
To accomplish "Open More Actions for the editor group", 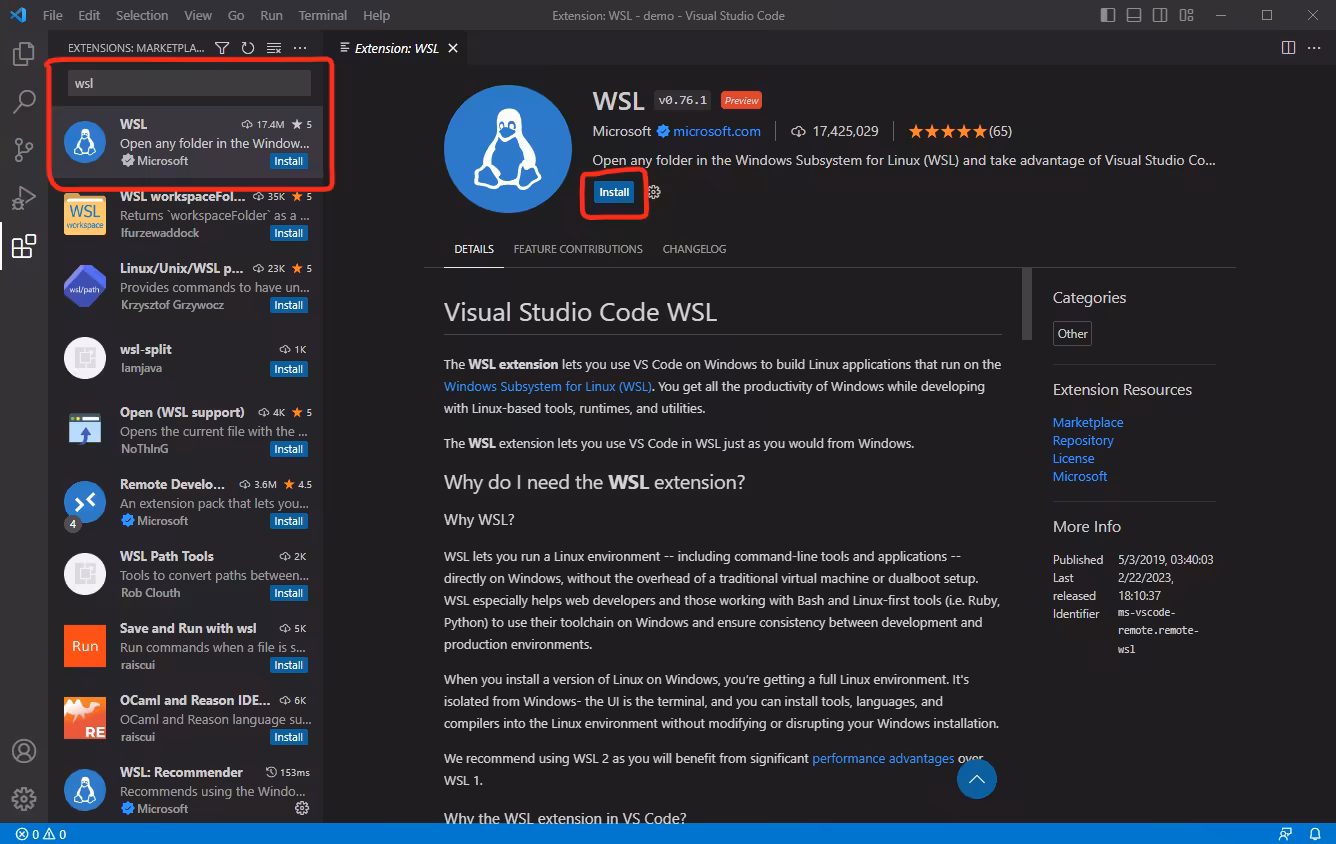I will click(1314, 48).
